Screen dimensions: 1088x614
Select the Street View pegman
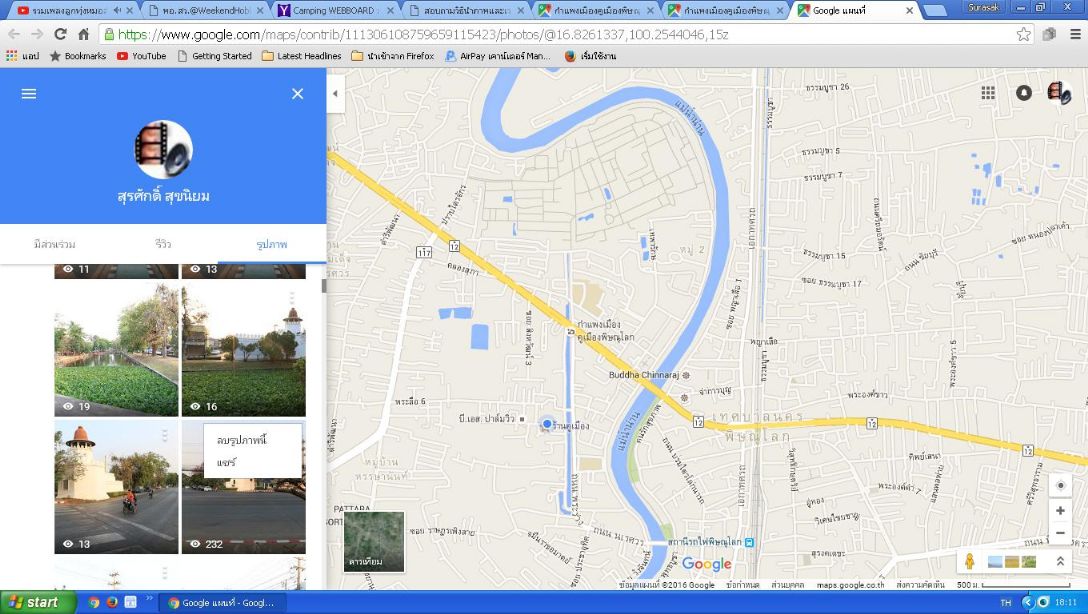point(969,561)
